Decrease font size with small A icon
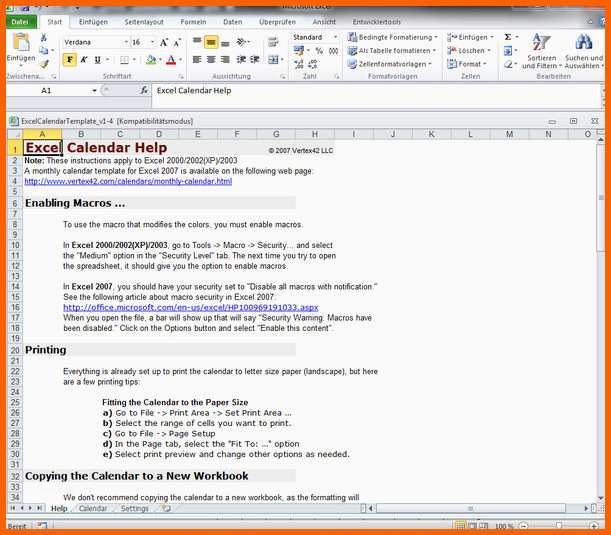 pos(177,42)
